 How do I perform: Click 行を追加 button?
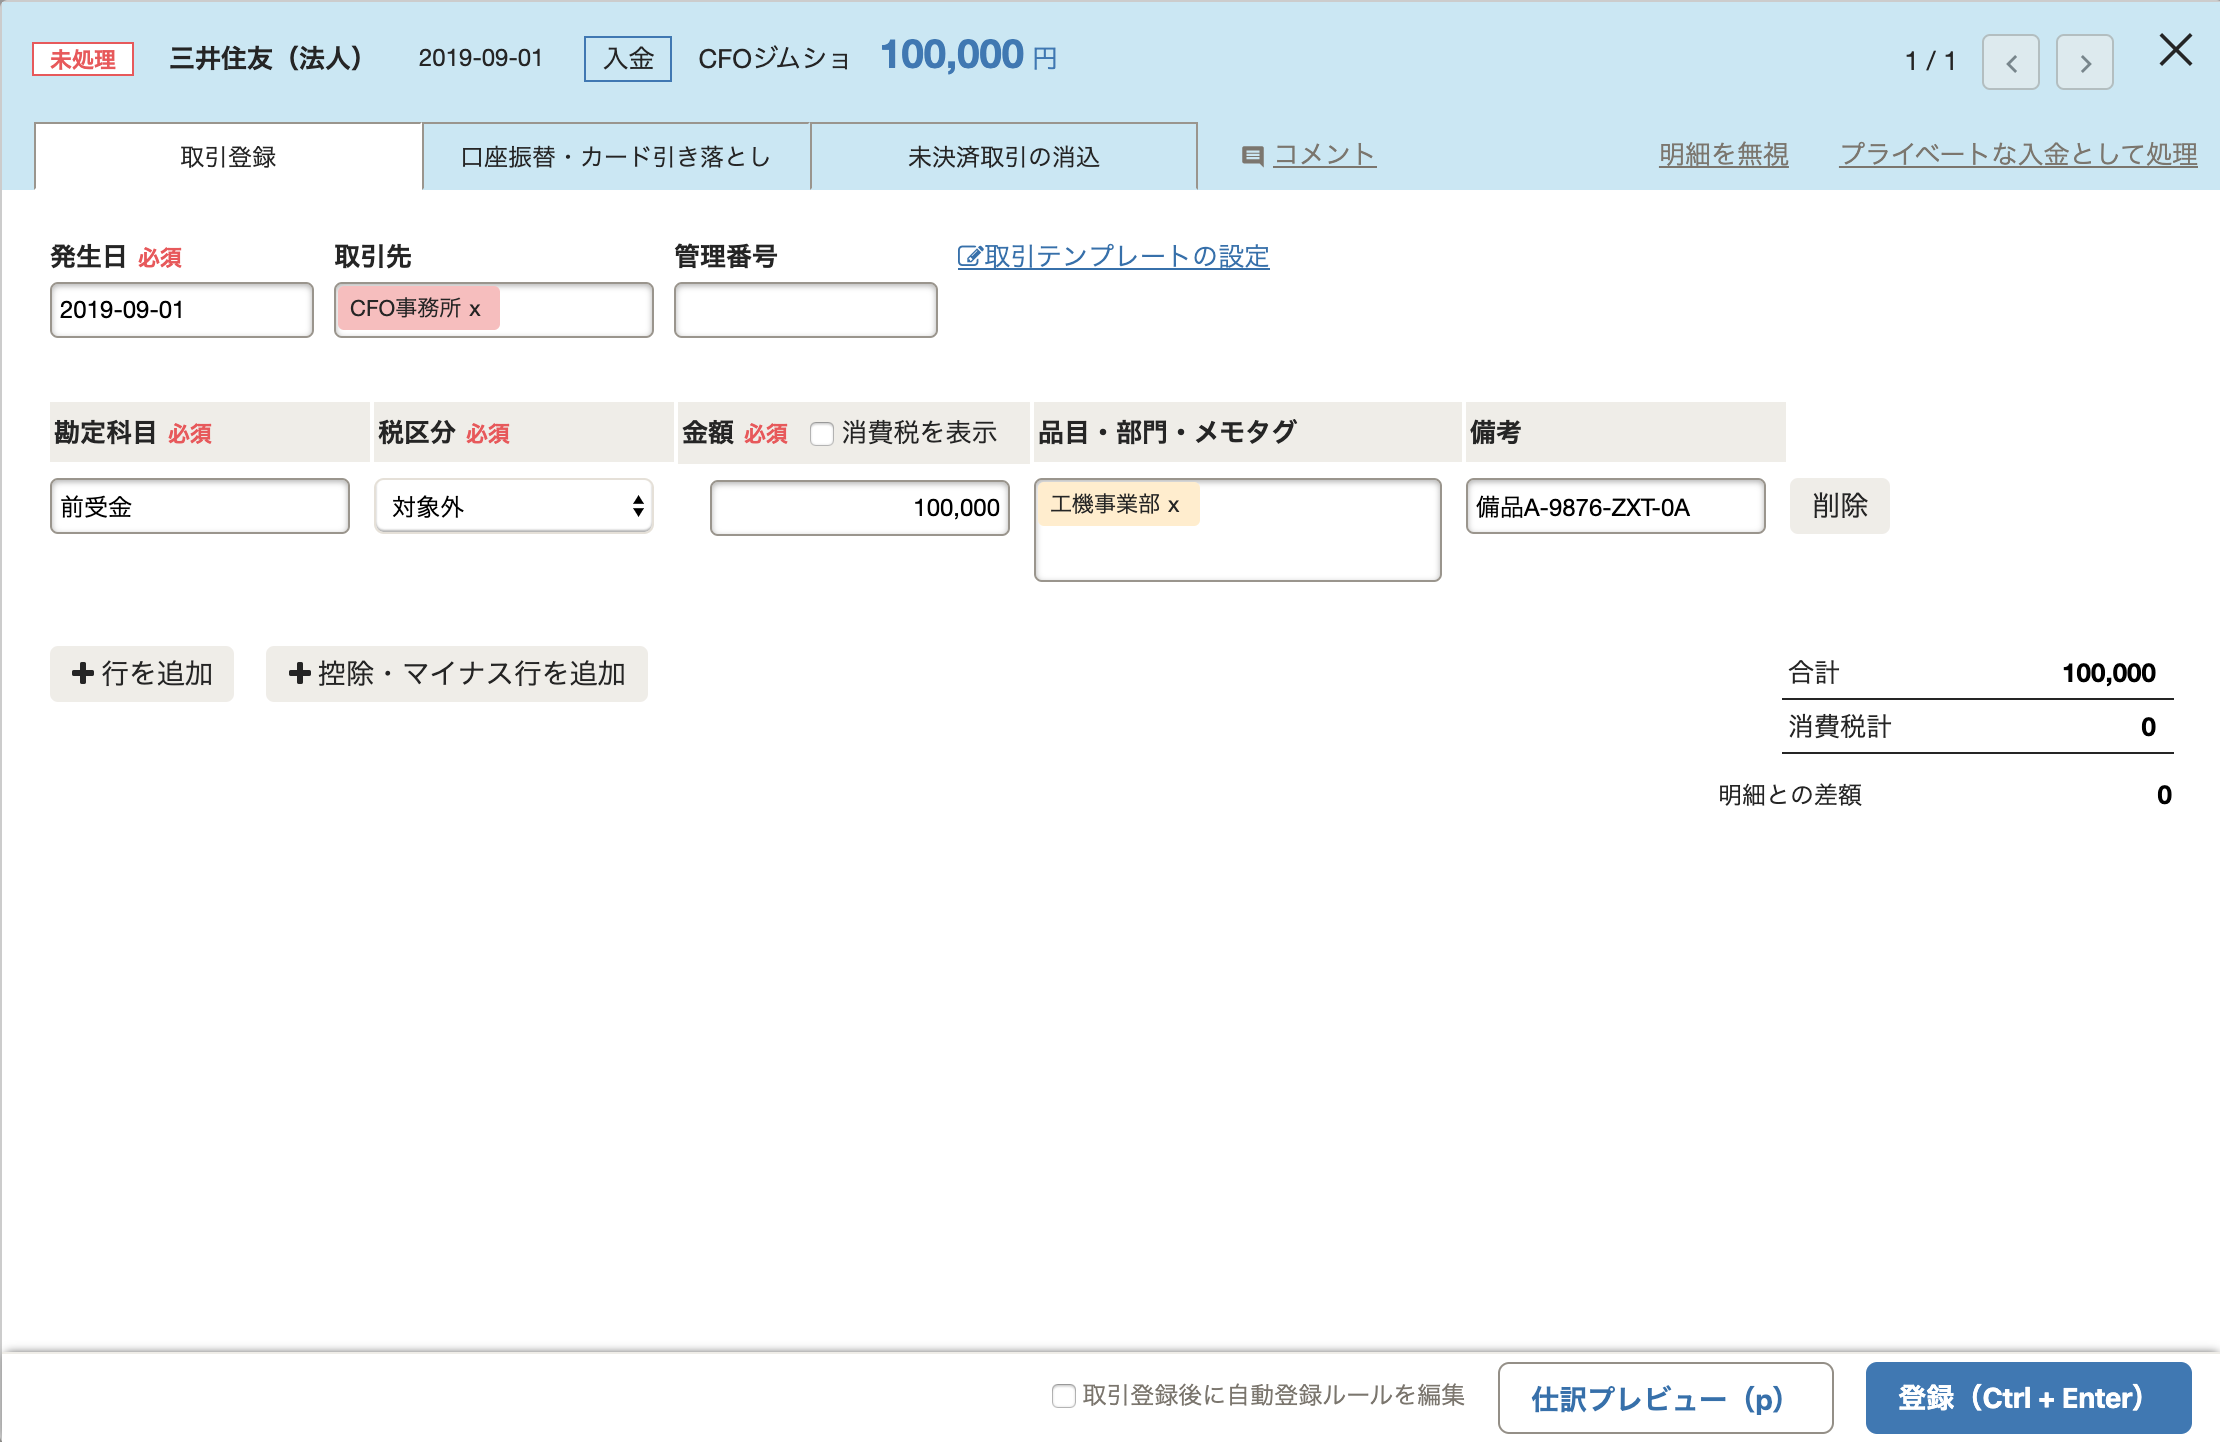(142, 674)
